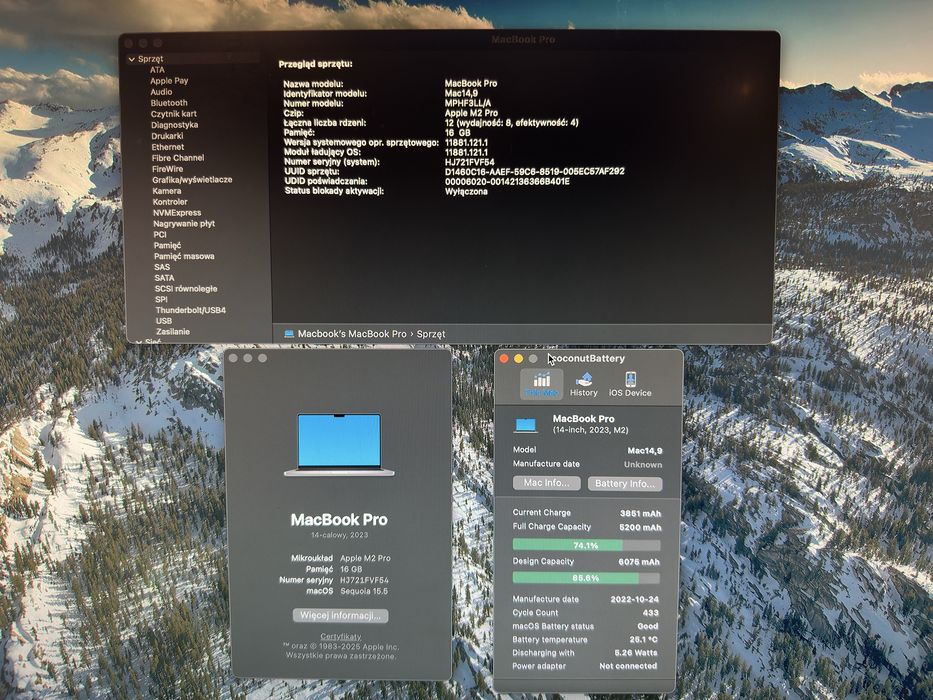The height and width of the screenshot is (700, 933).
Task: Click Sequoia 15.5 macOS version text
Action: coord(364,590)
